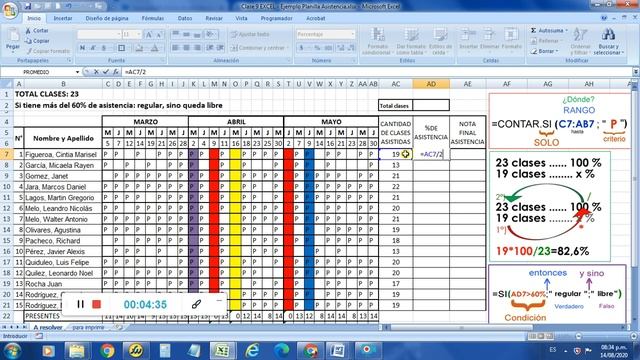The image size is (640, 360).
Task: Click the Autosuma sigma icon
Action: coord(533,31)
